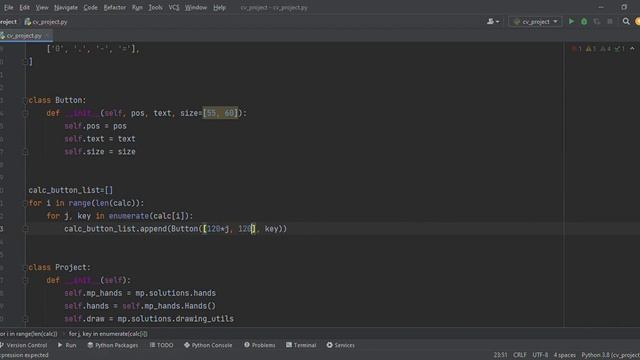Click the 'expression expected' status message
The image size is (640, 360).
24,355
